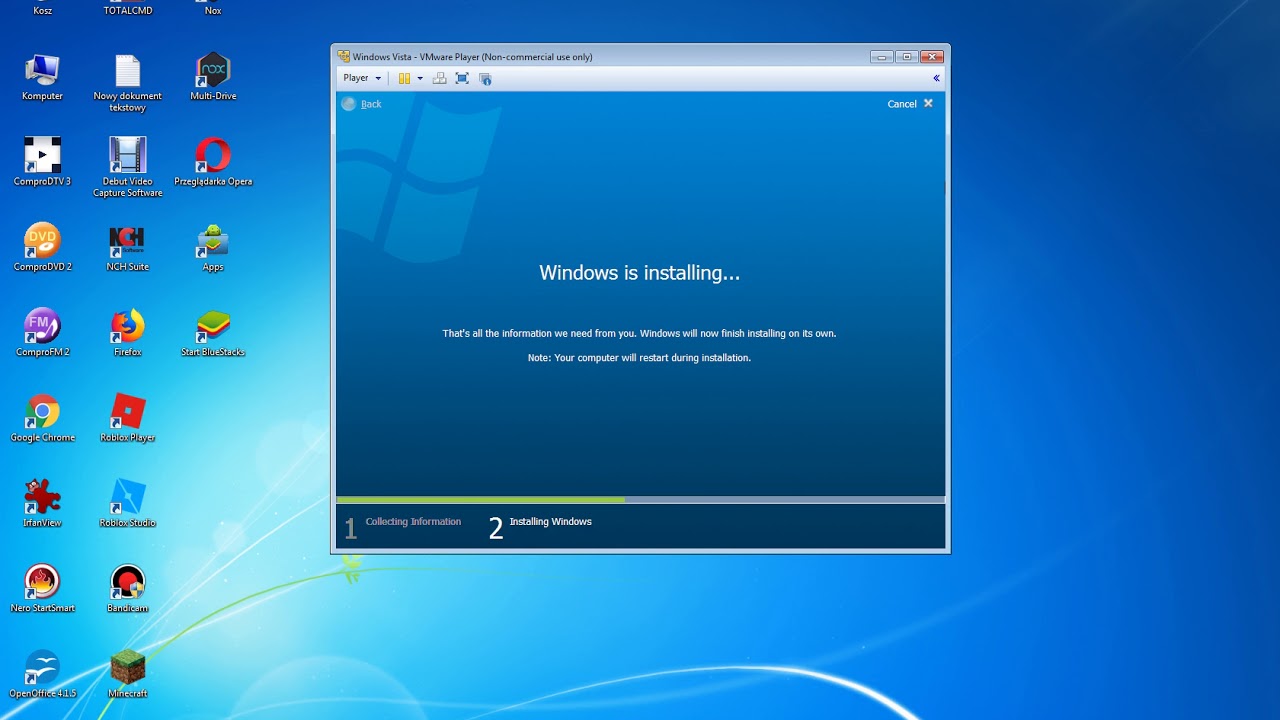Click the X icon beside Cancel
The height and width of the screenshot is (720, 1280).
[928, 103]
